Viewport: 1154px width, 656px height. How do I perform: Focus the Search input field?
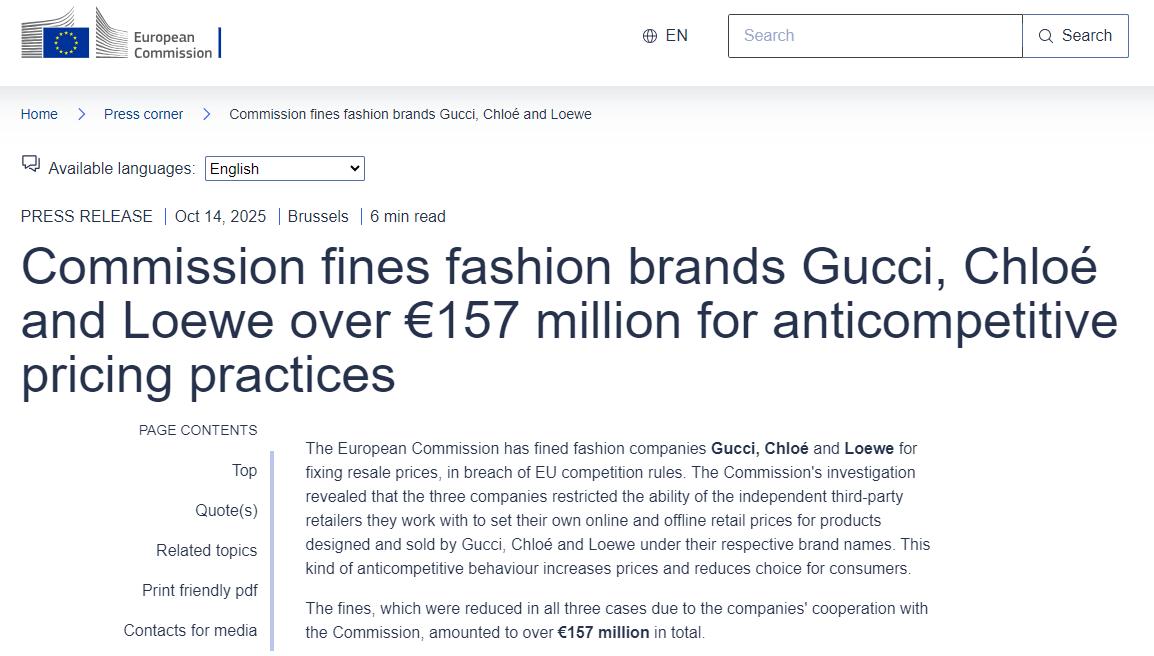(x=875, y=36)
